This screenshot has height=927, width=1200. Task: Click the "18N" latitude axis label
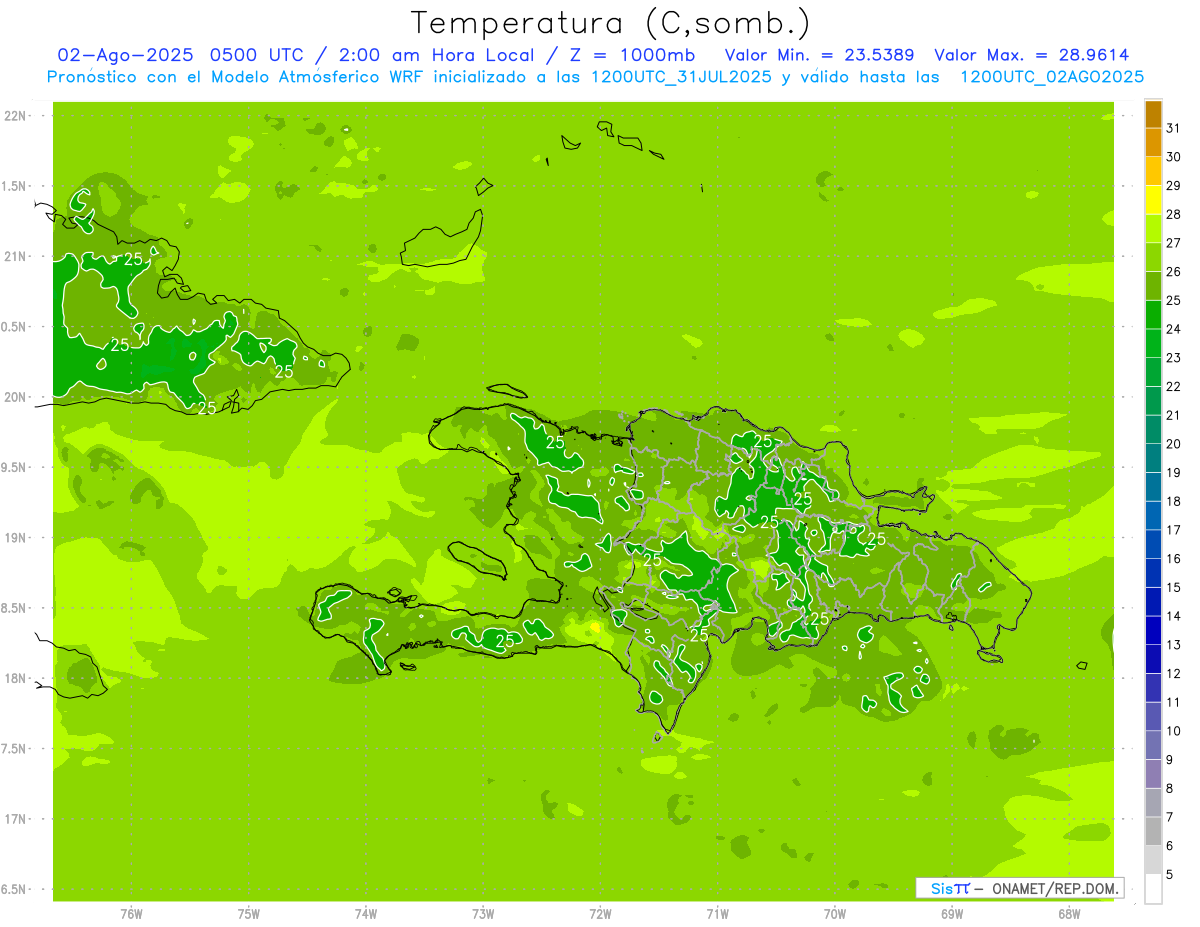tap(16, 678)
